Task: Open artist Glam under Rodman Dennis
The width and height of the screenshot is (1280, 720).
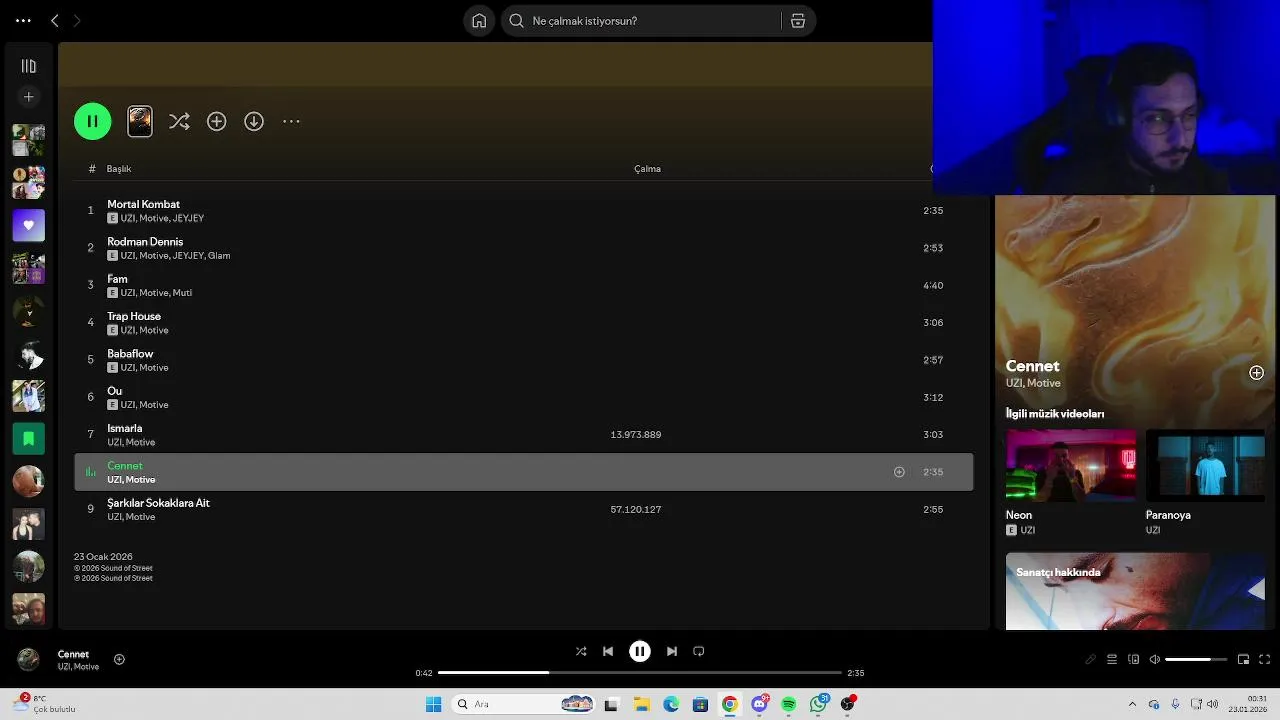Action: (219, 256)
